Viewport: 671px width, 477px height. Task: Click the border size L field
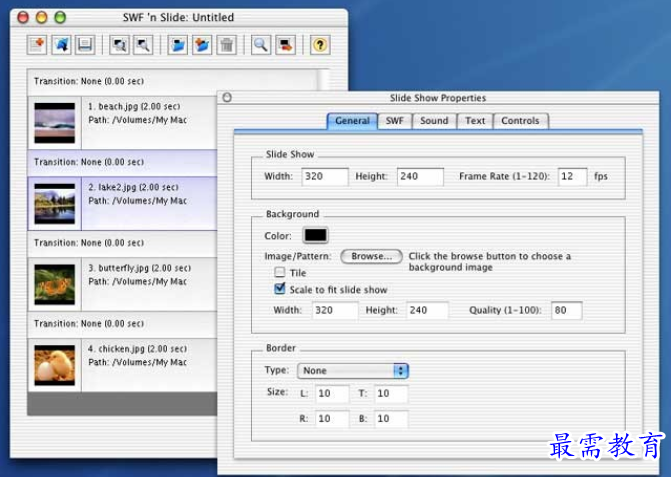click(x=332, y=394)
